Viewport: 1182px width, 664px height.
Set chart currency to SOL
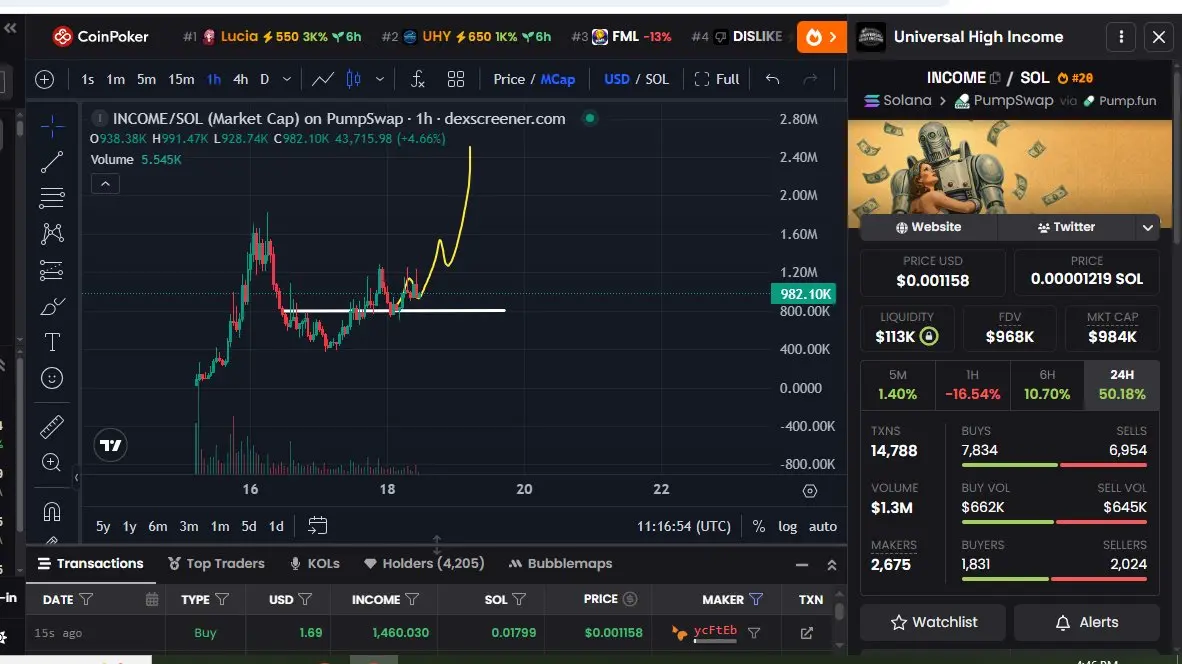657,79
